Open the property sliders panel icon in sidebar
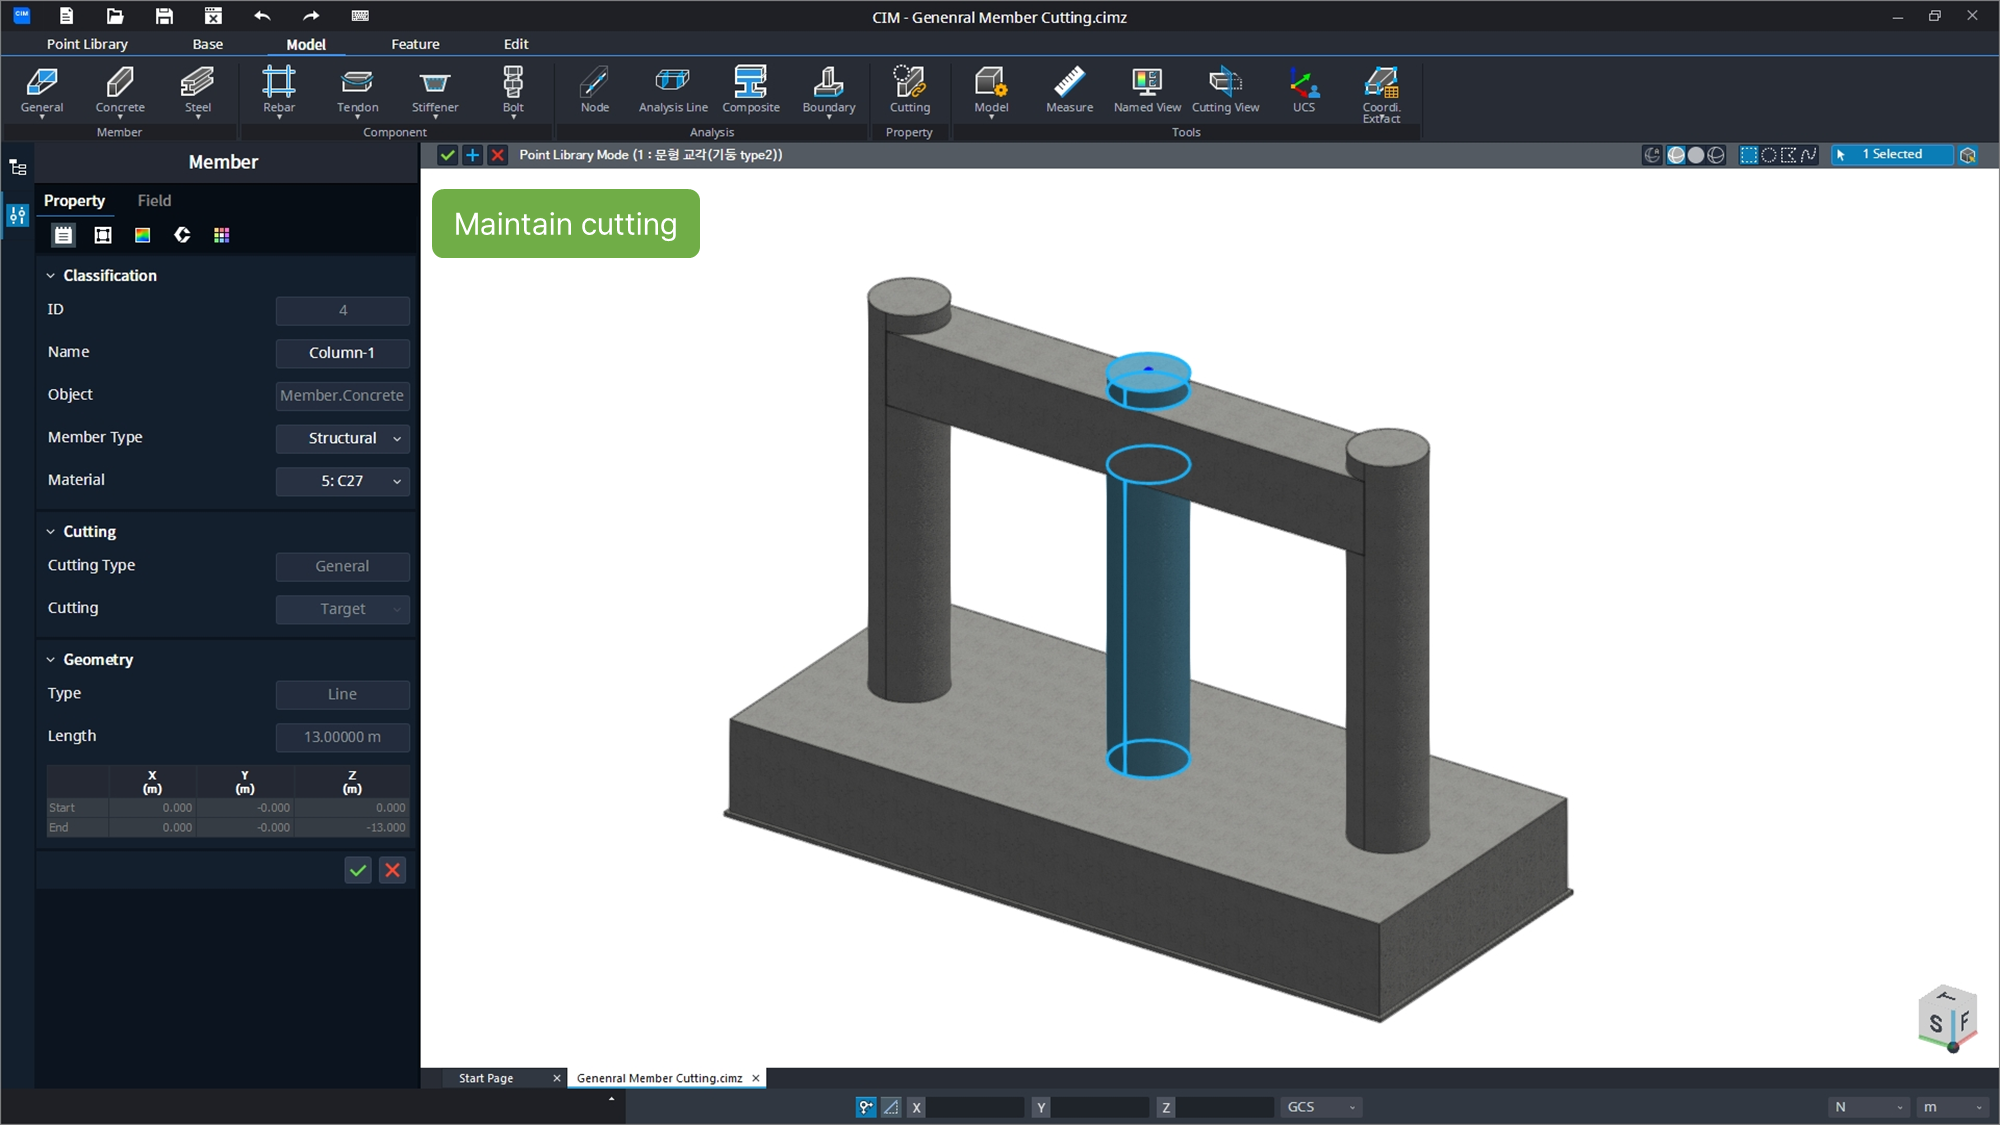 (x=18, y=214)
